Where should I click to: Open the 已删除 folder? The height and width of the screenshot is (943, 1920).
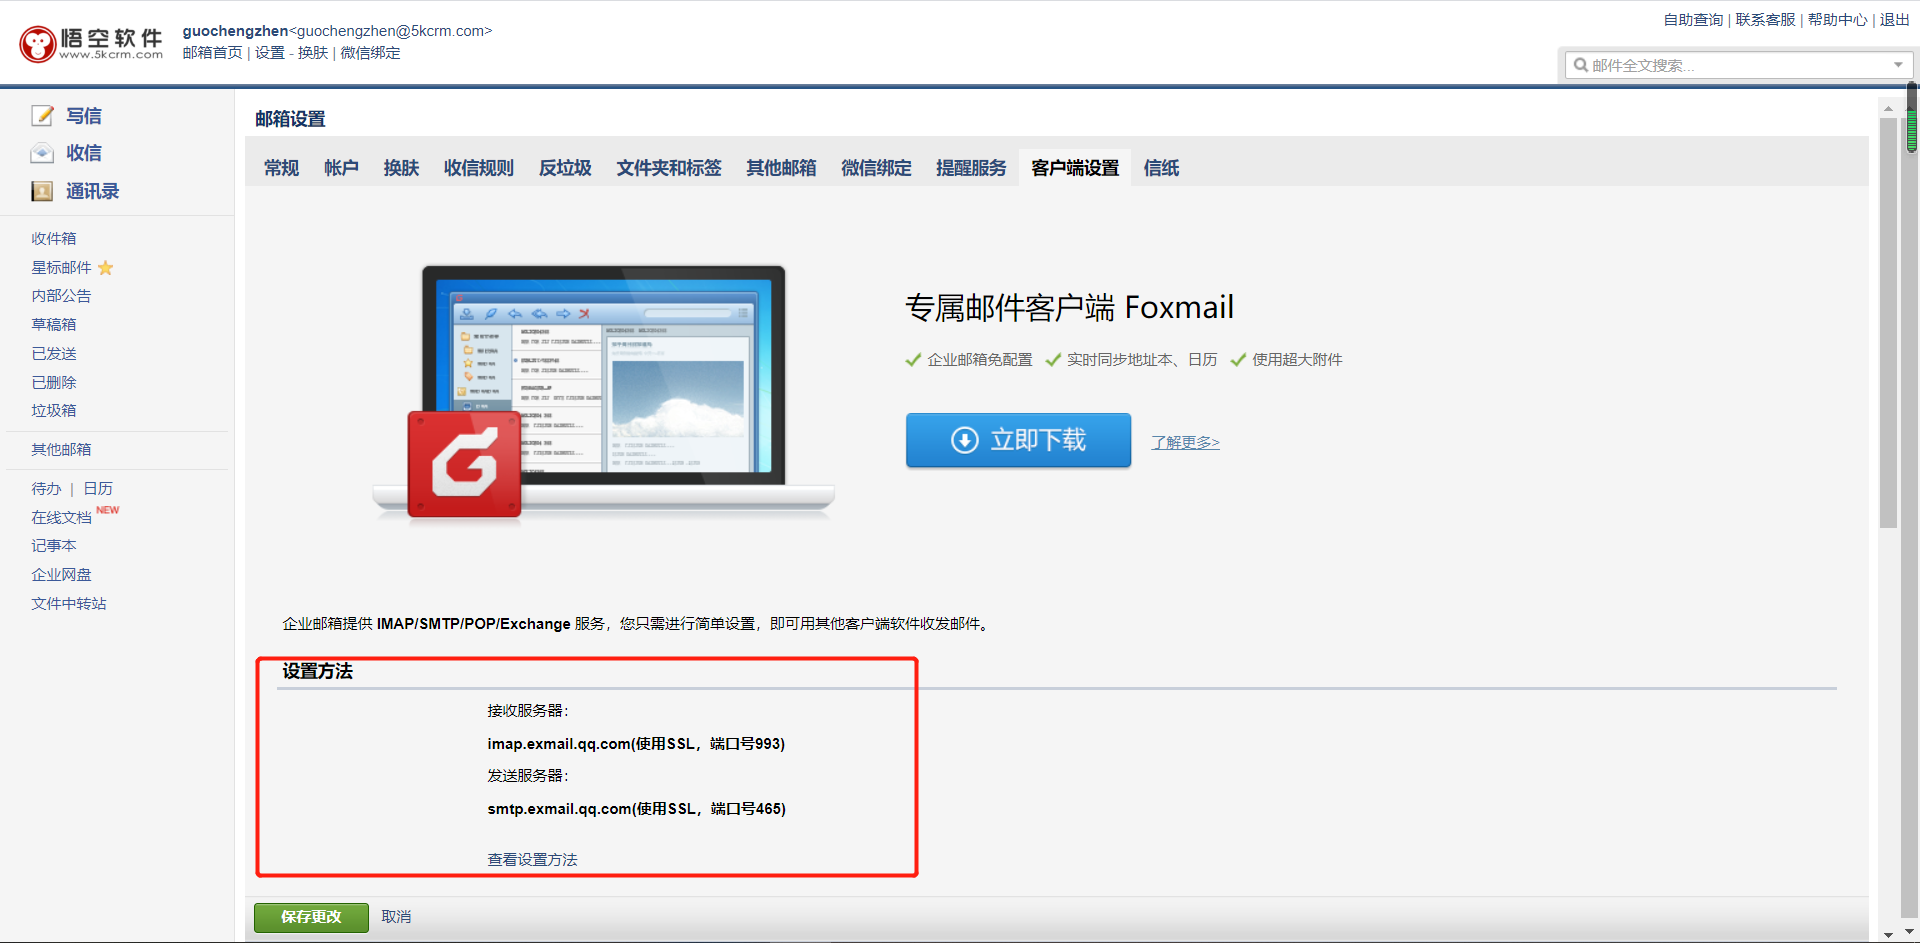(x=54, y=383)
